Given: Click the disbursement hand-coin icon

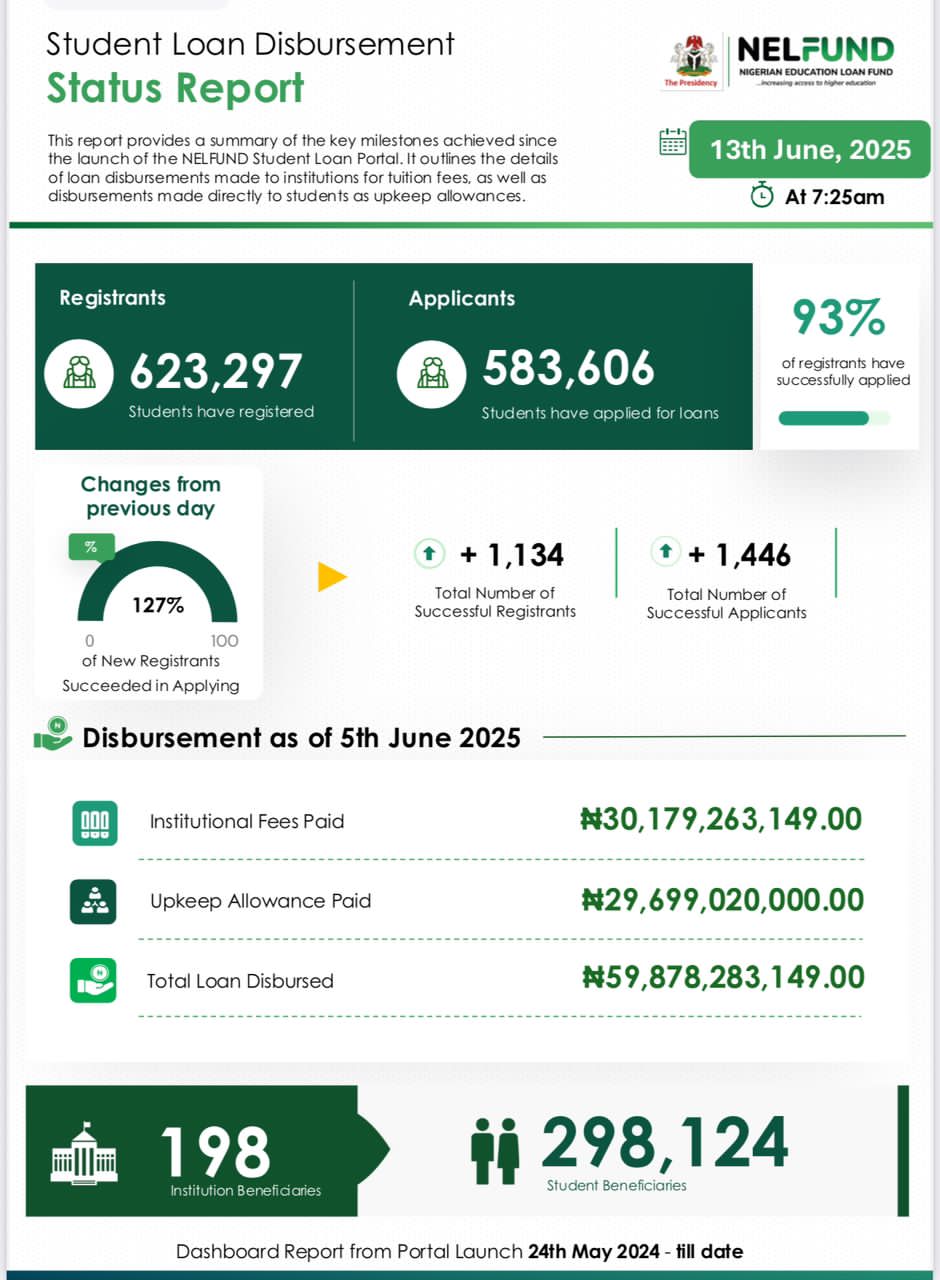Looking at the screenshot, I should point(54,737).
